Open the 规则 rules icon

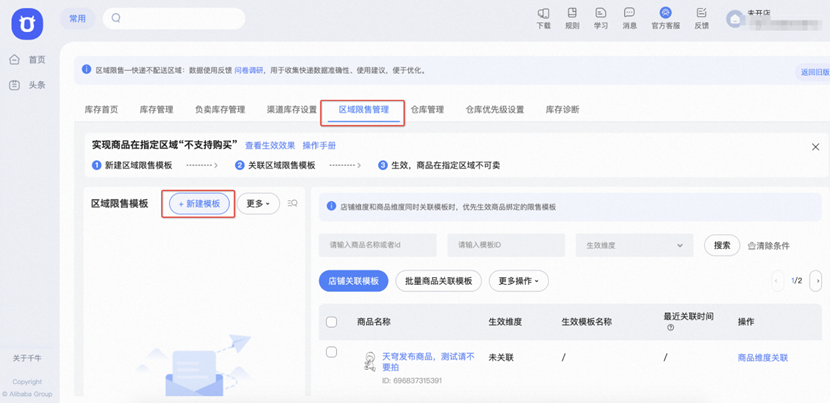pos(572,13)
